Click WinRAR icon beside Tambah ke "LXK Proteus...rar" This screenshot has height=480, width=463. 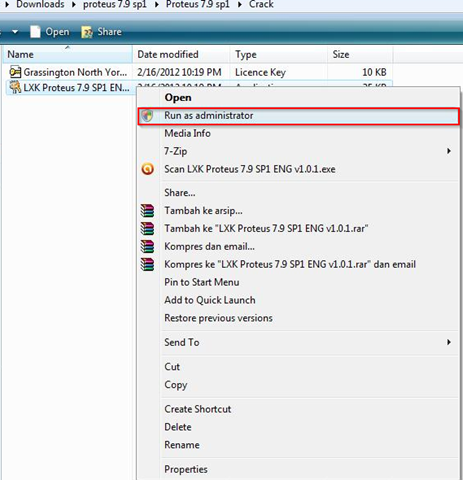click(x=147, y=229)
